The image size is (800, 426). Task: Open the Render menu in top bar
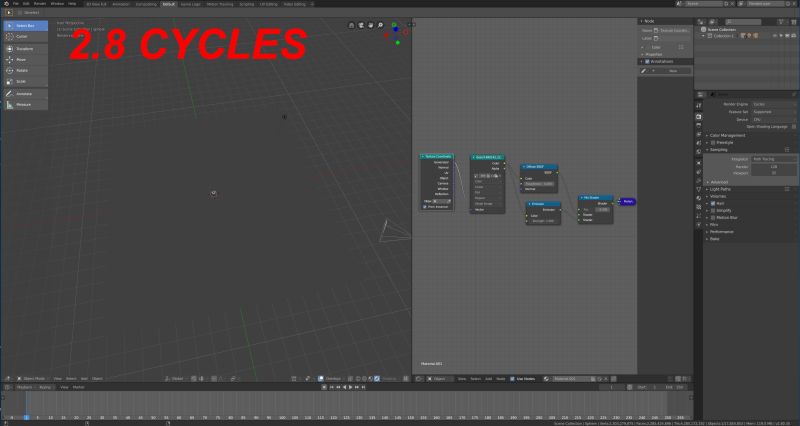[40, 4]
